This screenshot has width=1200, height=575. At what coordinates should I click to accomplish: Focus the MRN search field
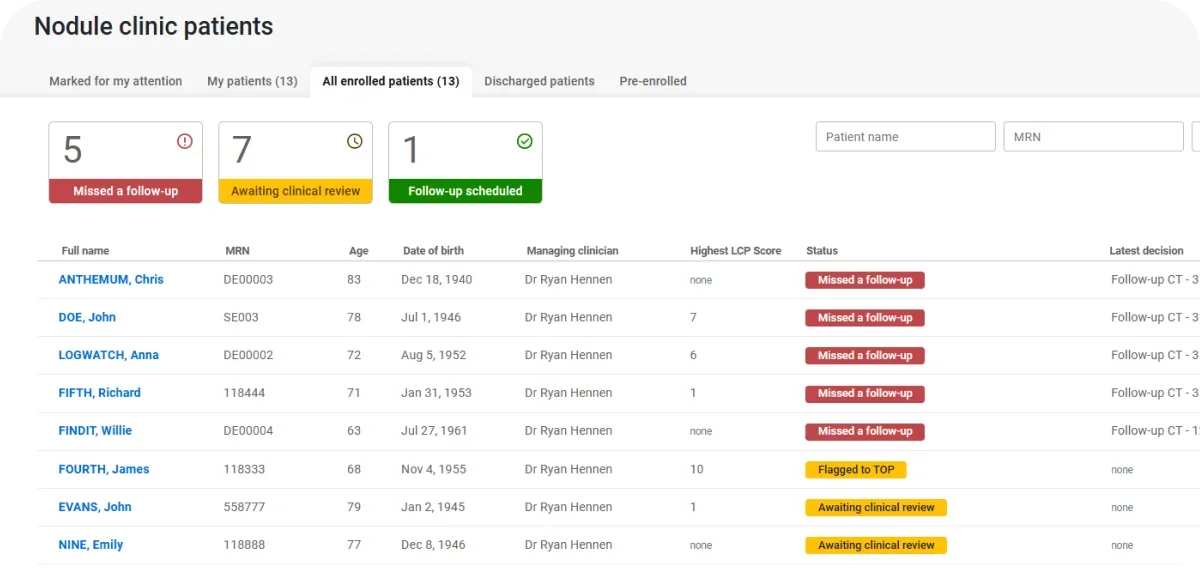point(1093,137)
